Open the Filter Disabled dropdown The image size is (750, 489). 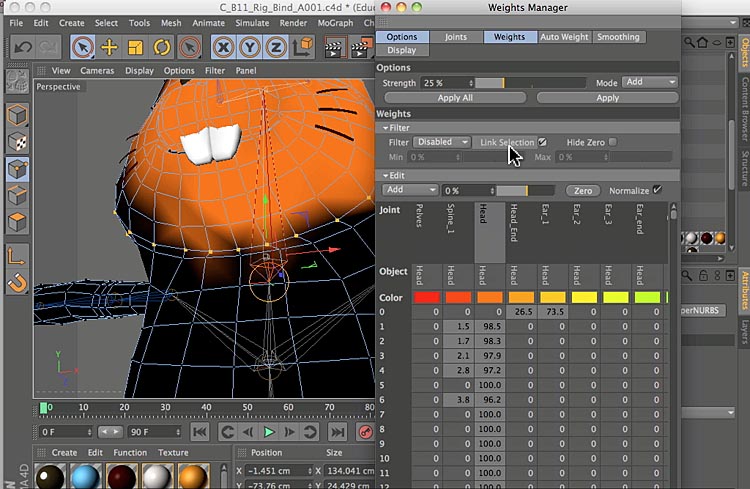point(441,142)
